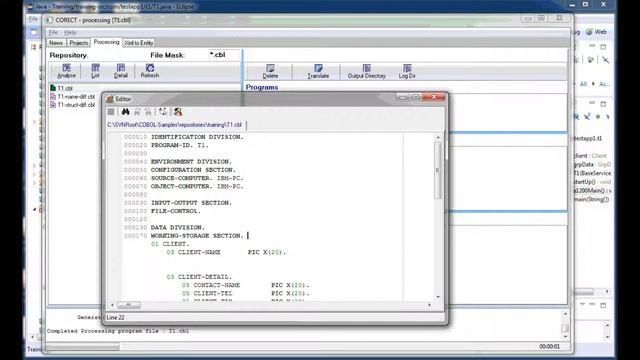This screenshot has height=360, width=640.
Task: Select grpData field in Eclipse outline
Action: point(592,164)
